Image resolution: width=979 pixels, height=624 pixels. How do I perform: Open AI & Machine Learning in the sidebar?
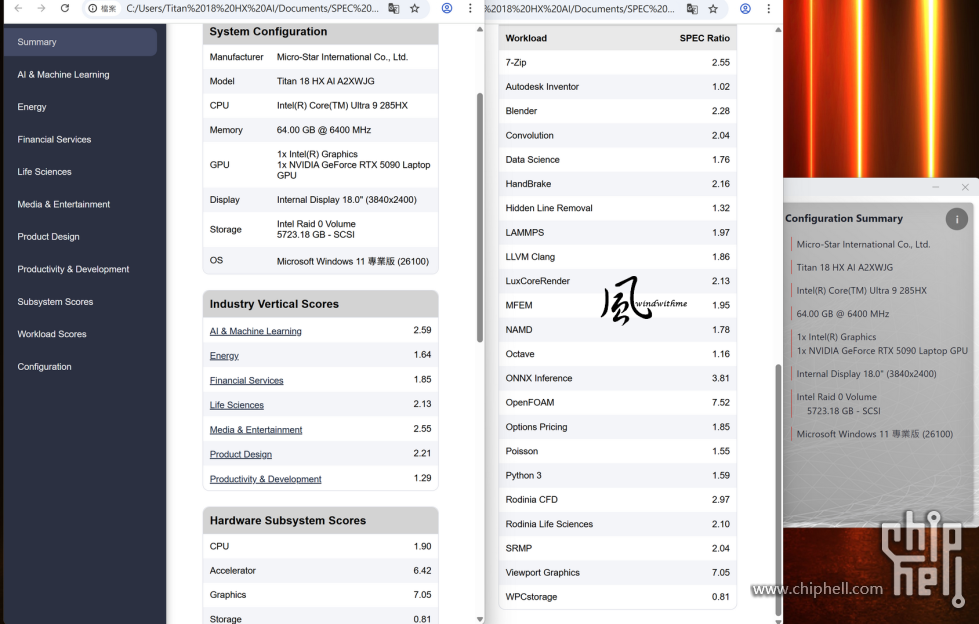(63, 74)
